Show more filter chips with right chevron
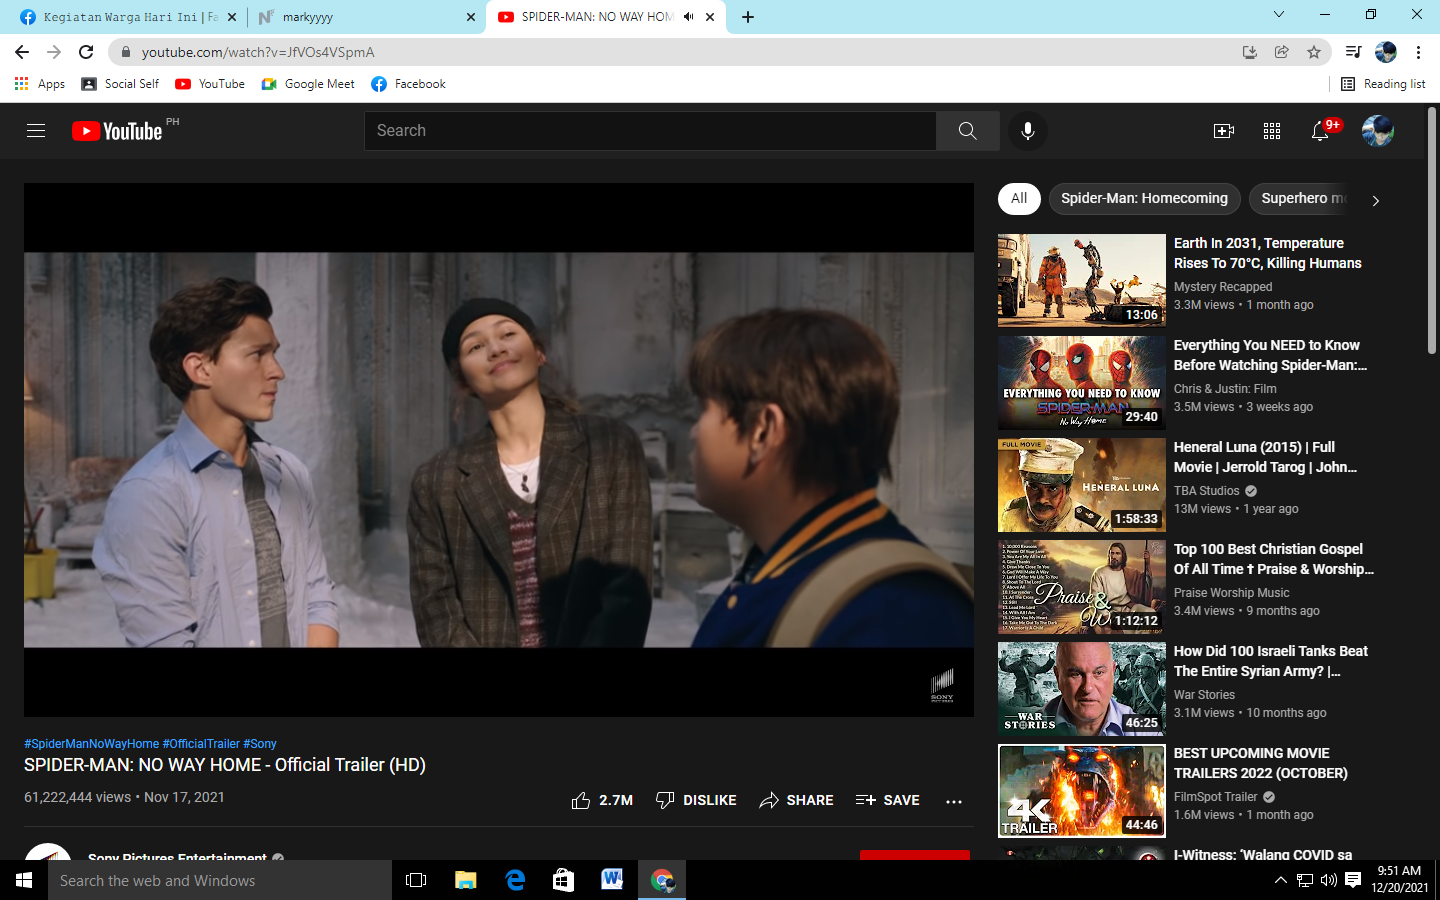The image size is (1440, 900). [1376, 200]
